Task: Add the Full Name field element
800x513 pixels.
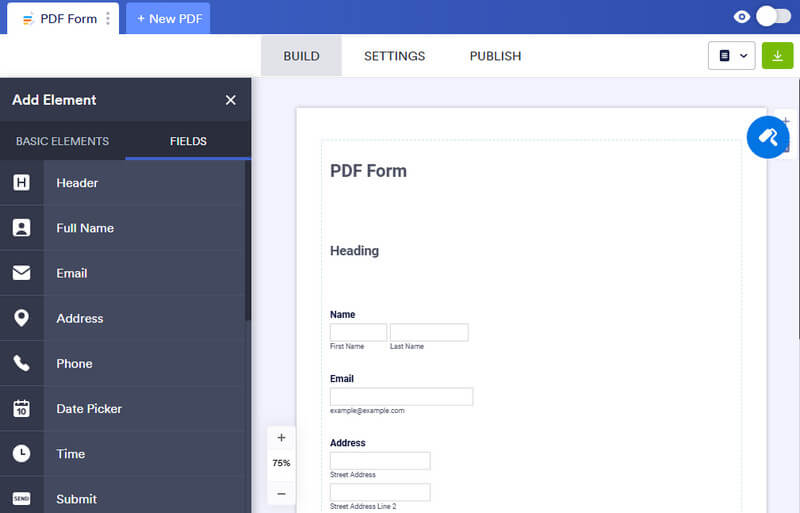Action: (x=122, y=228)
